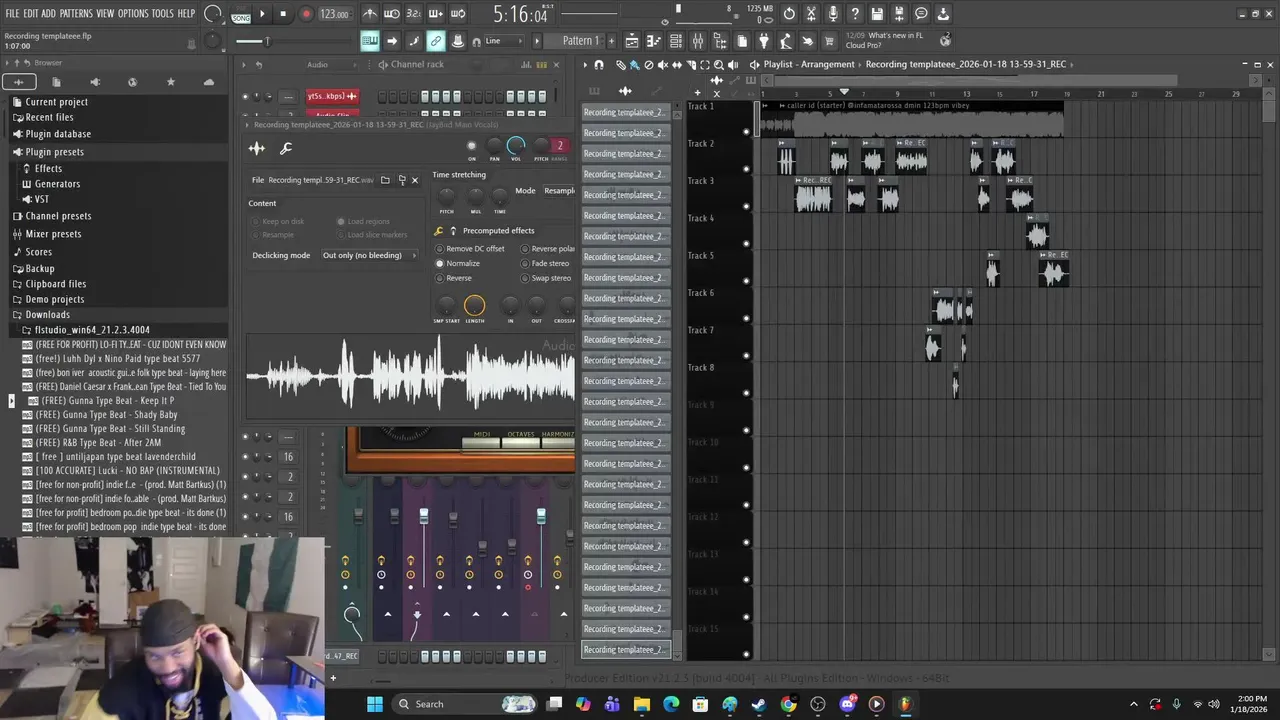1280x720 pixels.
Task: Open the EDIT menu
Action: pyautogui.click(x=30, y=14)
